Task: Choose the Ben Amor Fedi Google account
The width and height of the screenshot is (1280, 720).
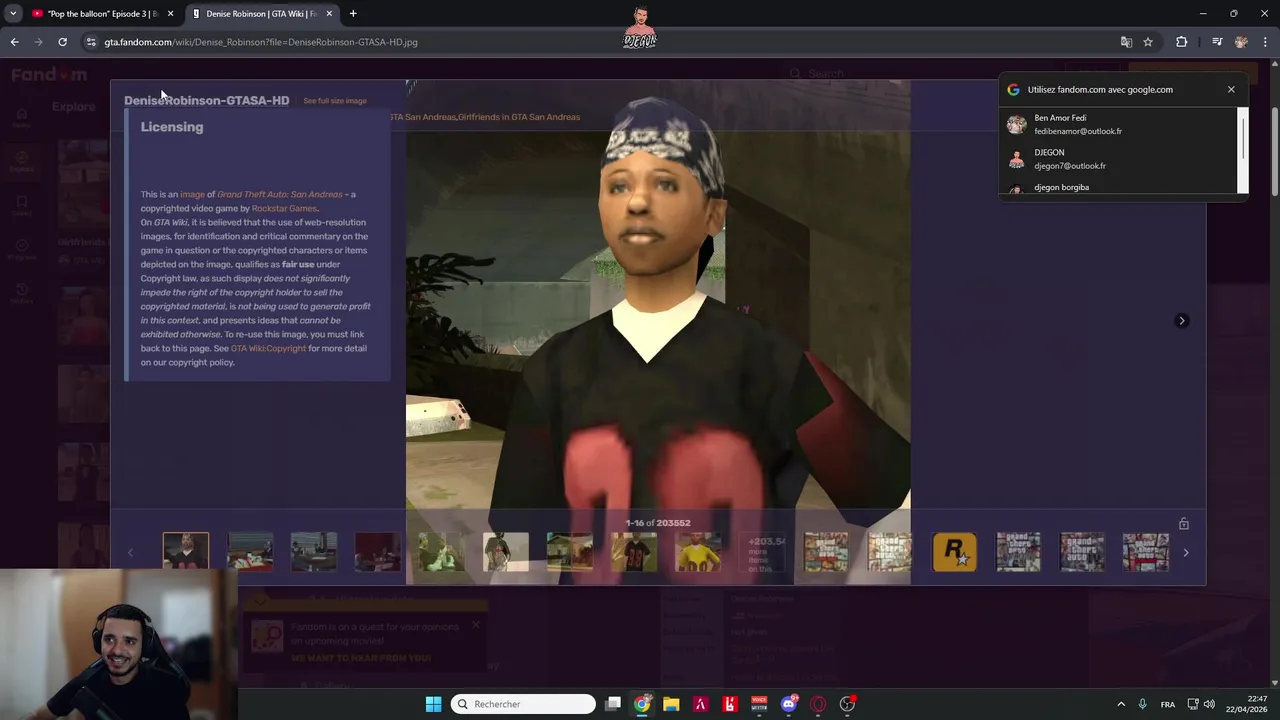Action: click(x=1119, y=124)
